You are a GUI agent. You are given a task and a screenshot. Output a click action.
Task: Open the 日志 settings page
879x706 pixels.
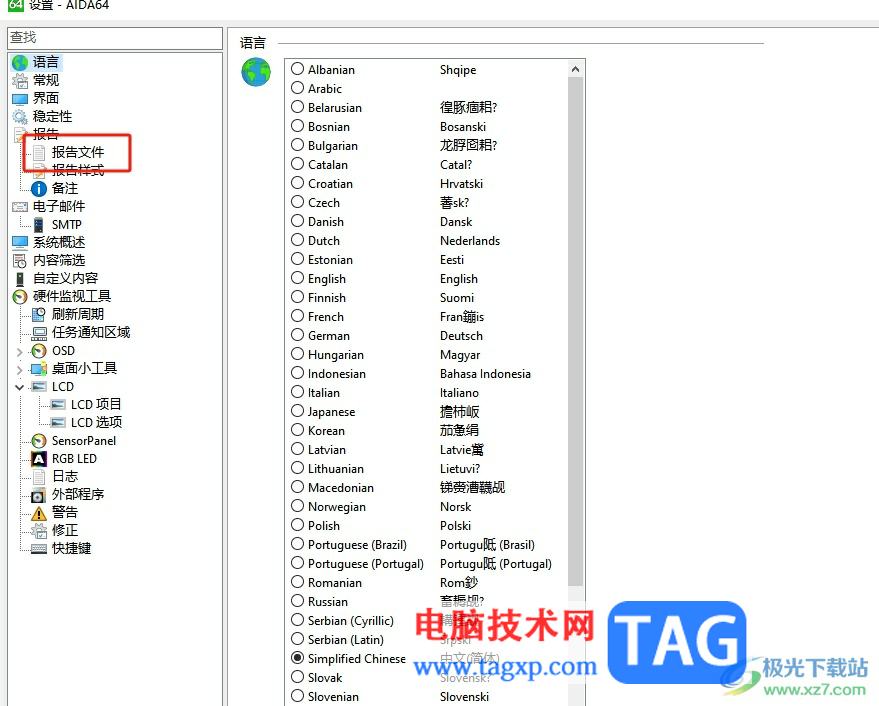pos(65,477)
